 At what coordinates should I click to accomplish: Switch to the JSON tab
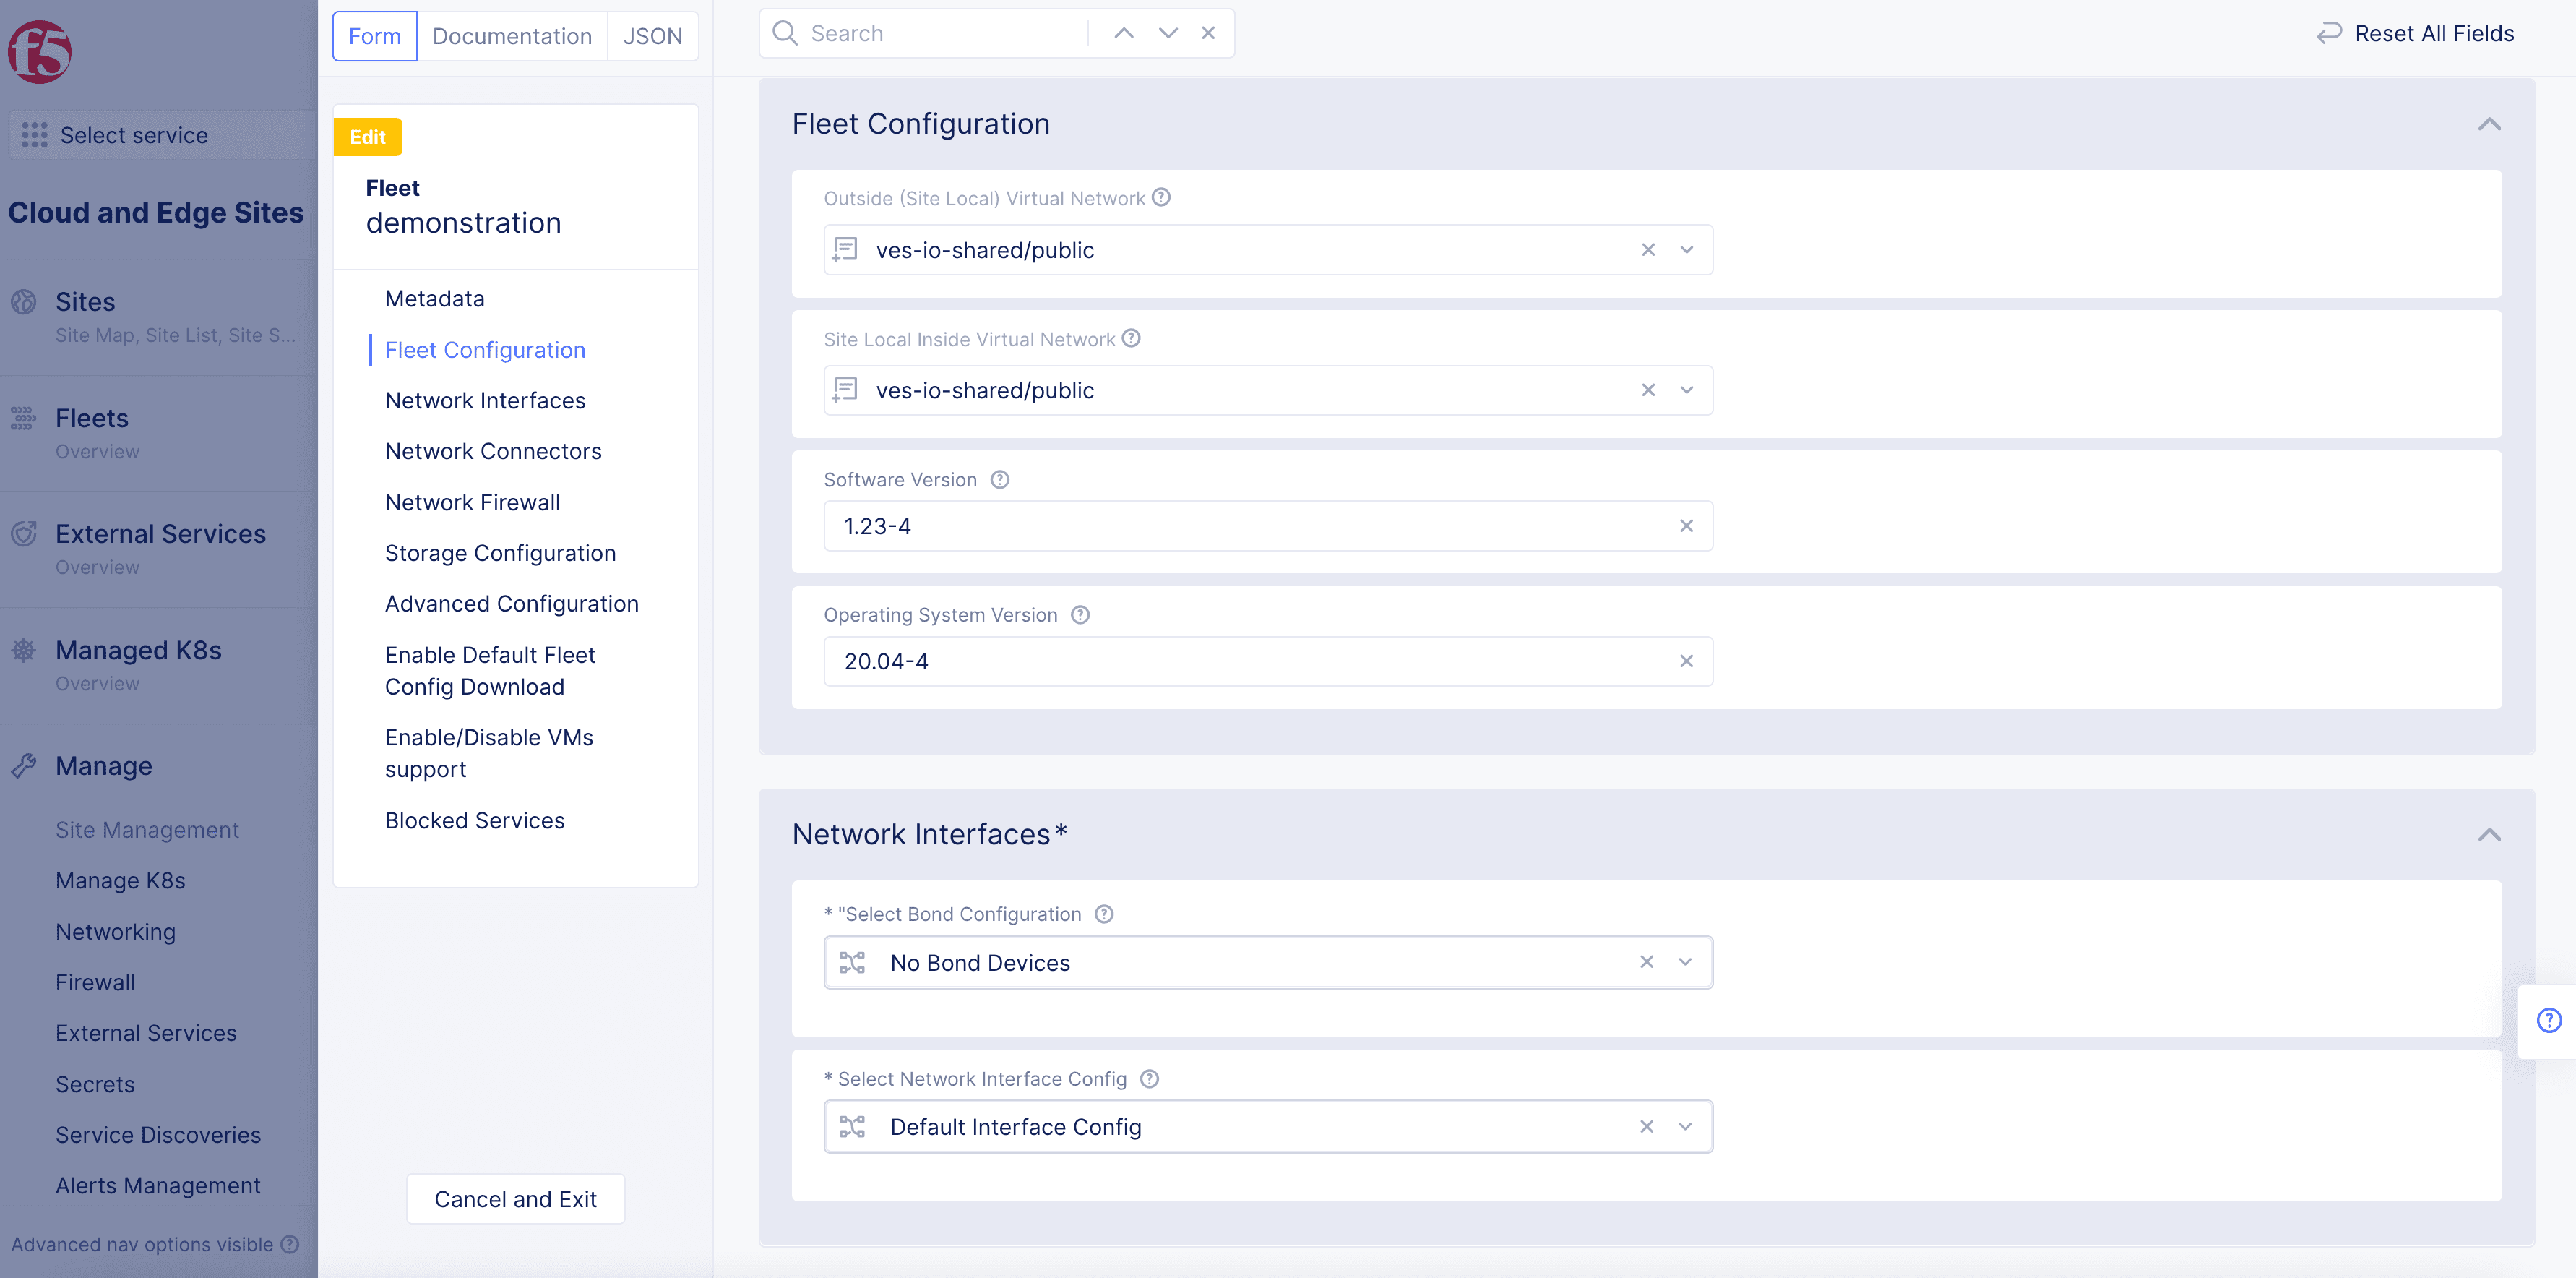[x=652, y=36]
